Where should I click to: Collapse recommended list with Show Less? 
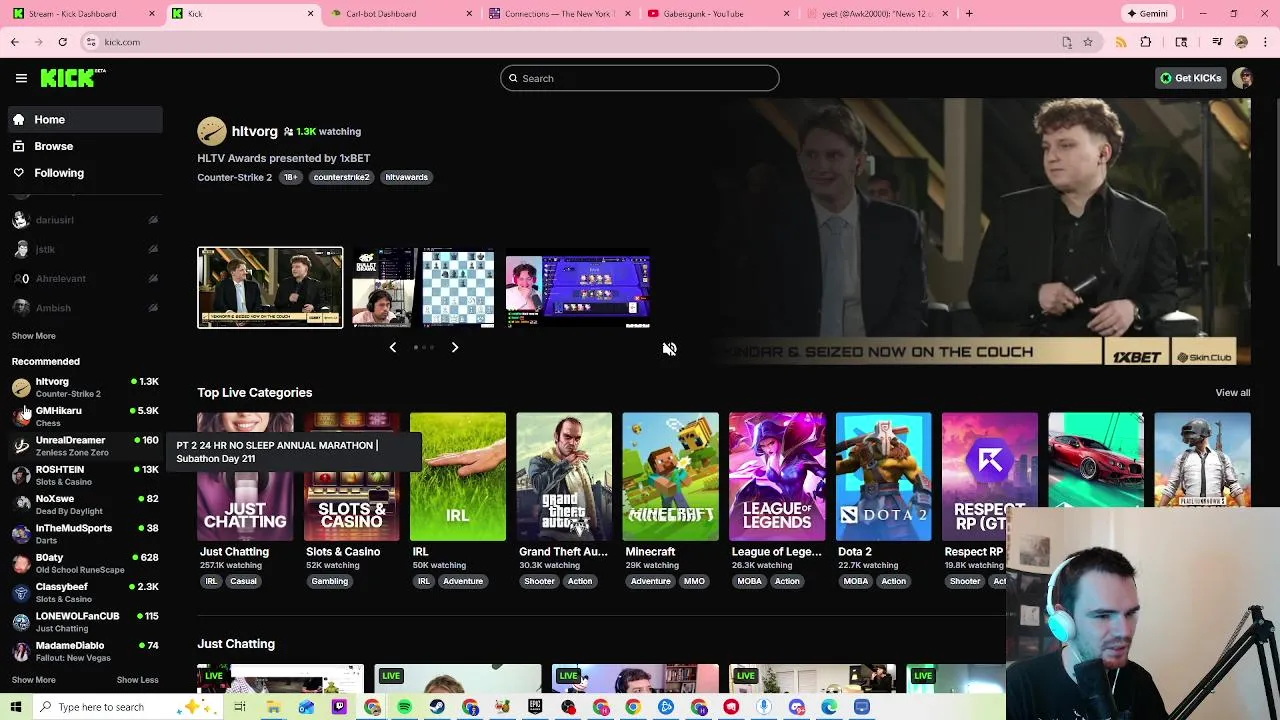tap(138, 680)
